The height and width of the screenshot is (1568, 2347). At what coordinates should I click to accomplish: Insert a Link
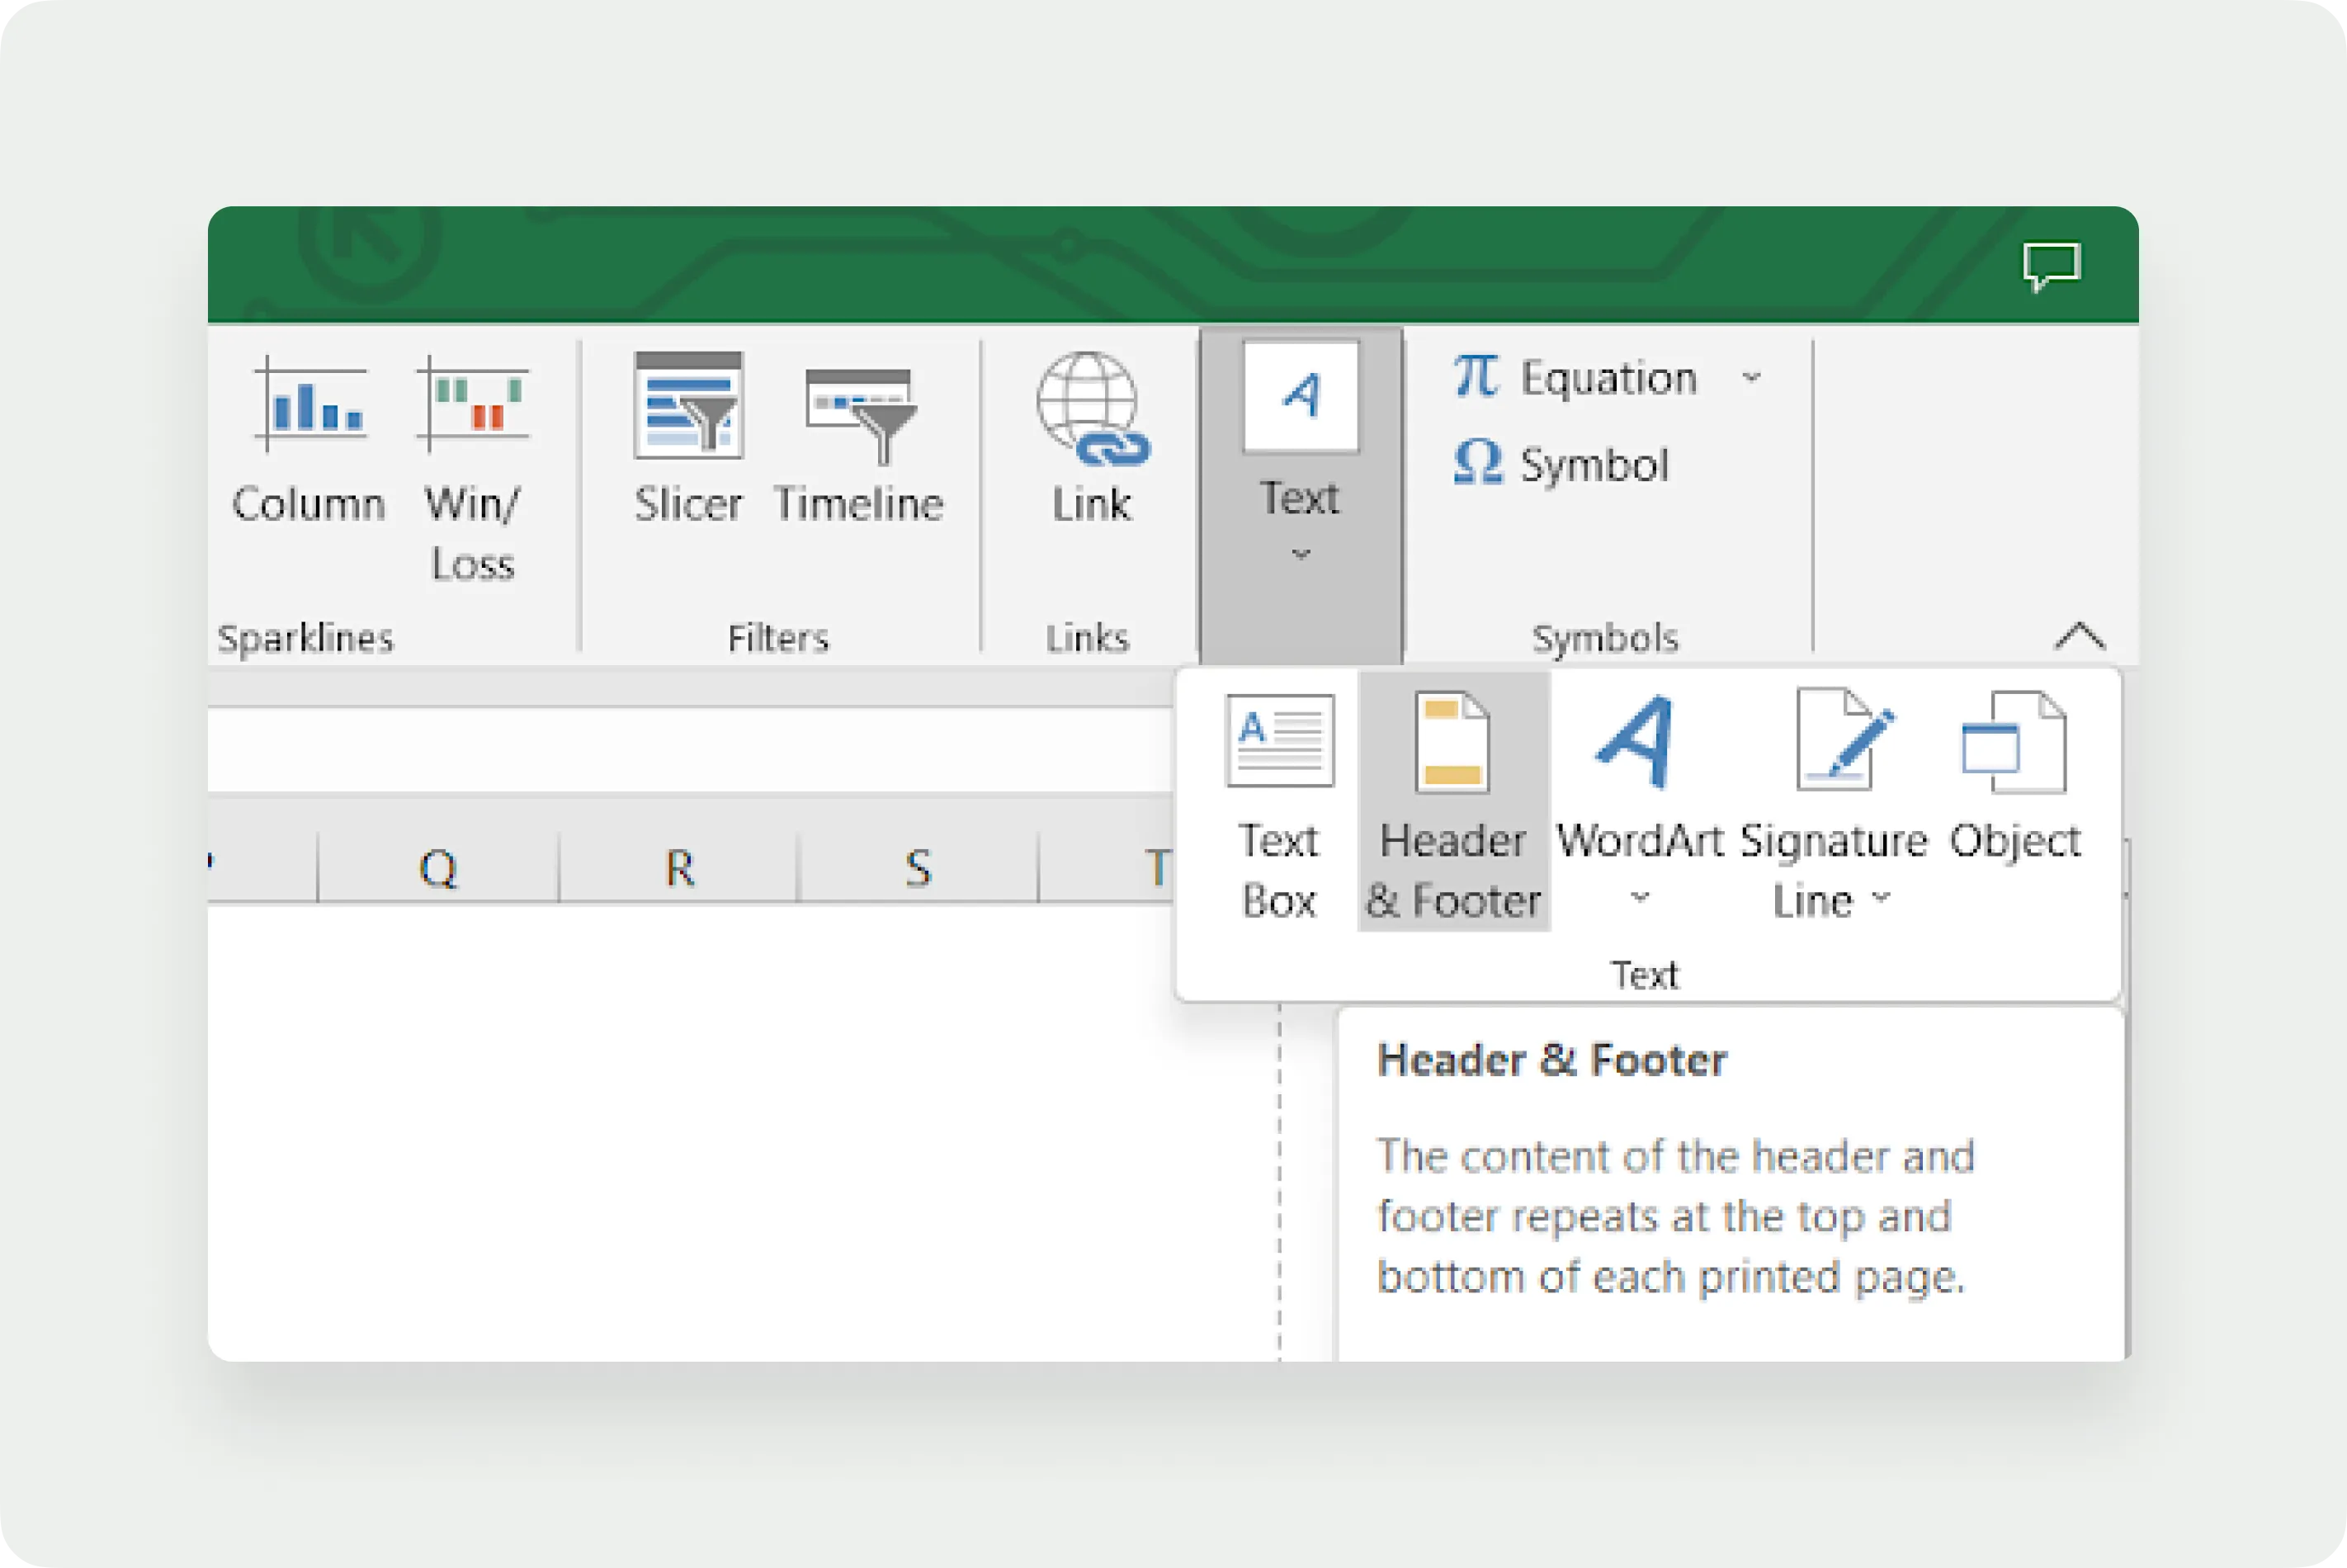[1091, 438]
